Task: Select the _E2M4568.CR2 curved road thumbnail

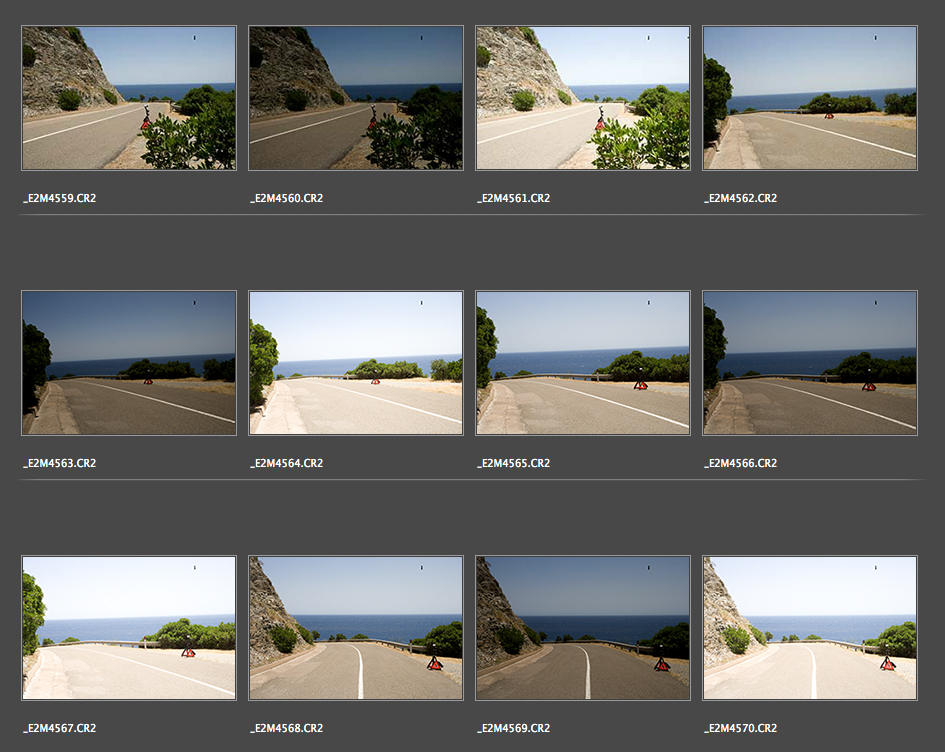Action: pos(355,628)
